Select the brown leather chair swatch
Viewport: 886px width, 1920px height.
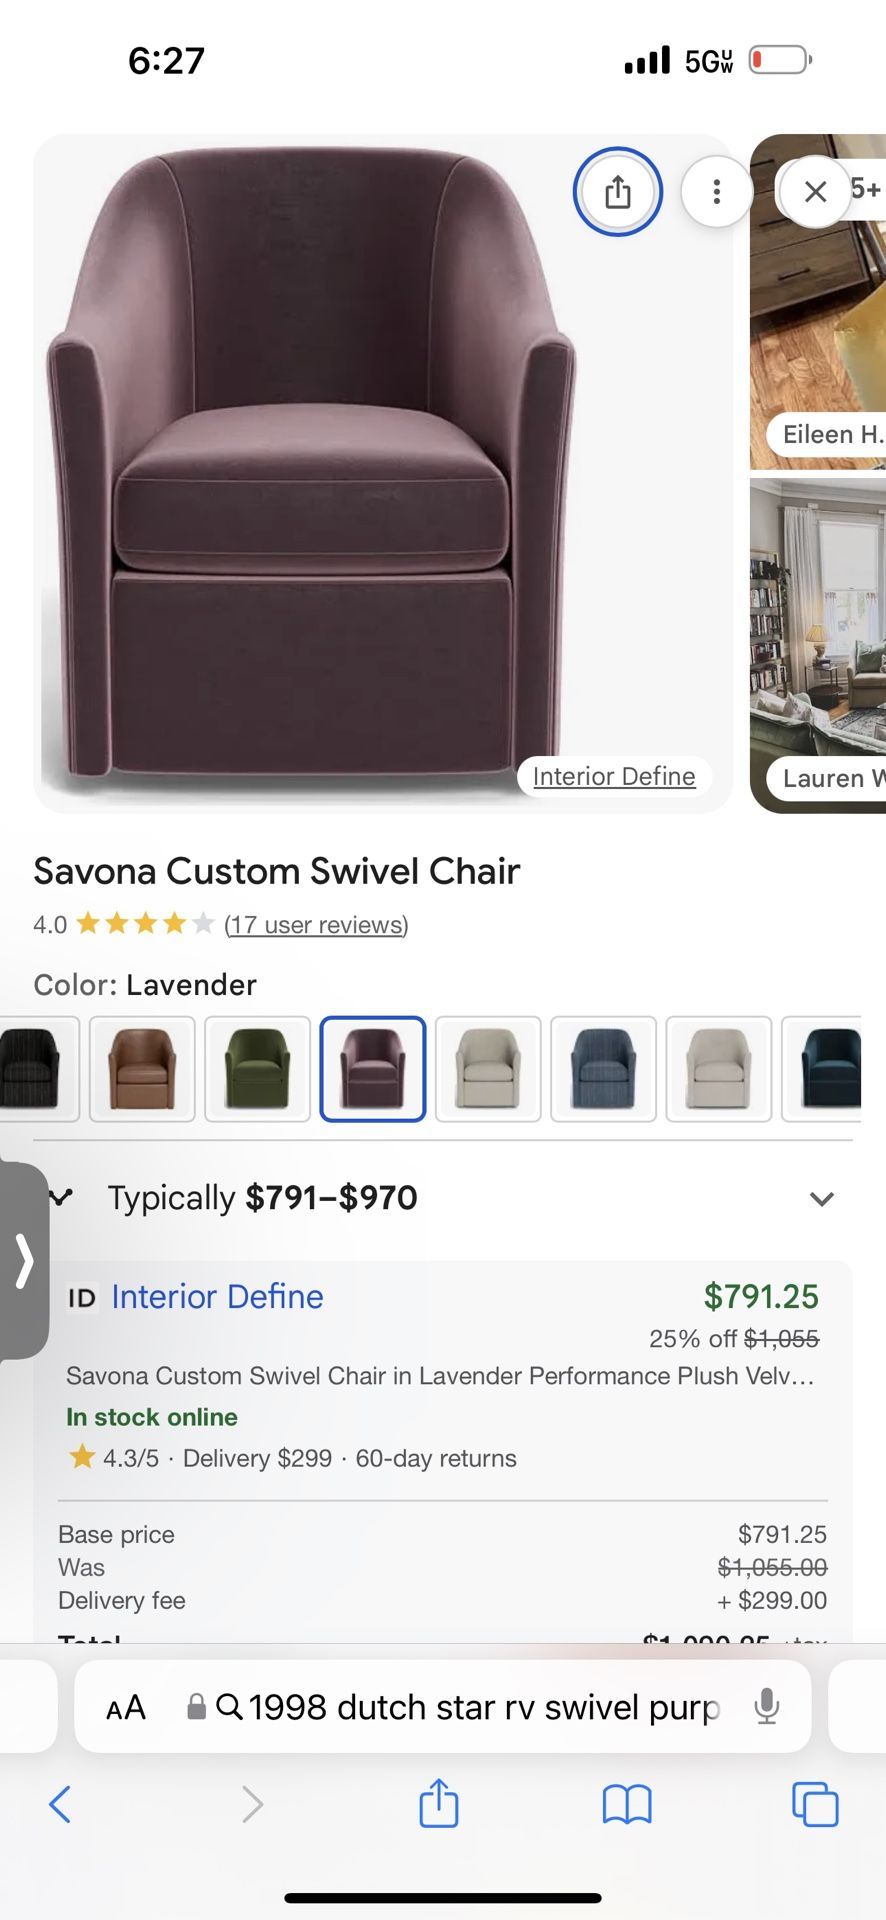142,1069
